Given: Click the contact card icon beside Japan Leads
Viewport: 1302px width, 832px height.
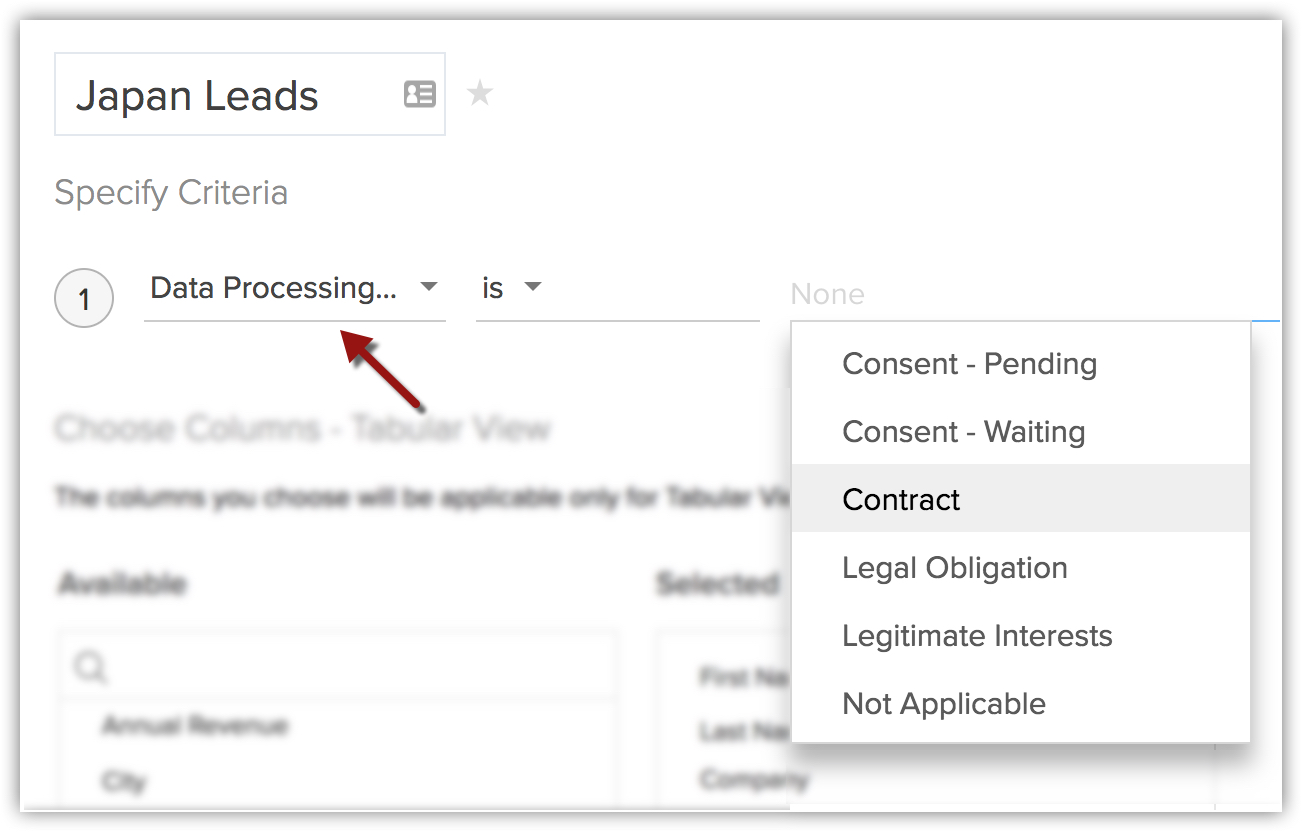Looking at the screenshot, I should point(419,95).
